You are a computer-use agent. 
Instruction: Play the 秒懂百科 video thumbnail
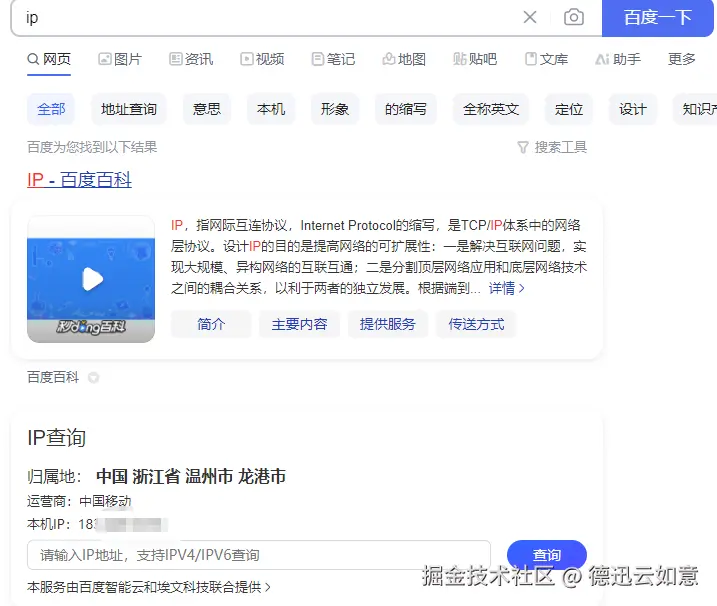pyautogui.click(x=91, y=279)
